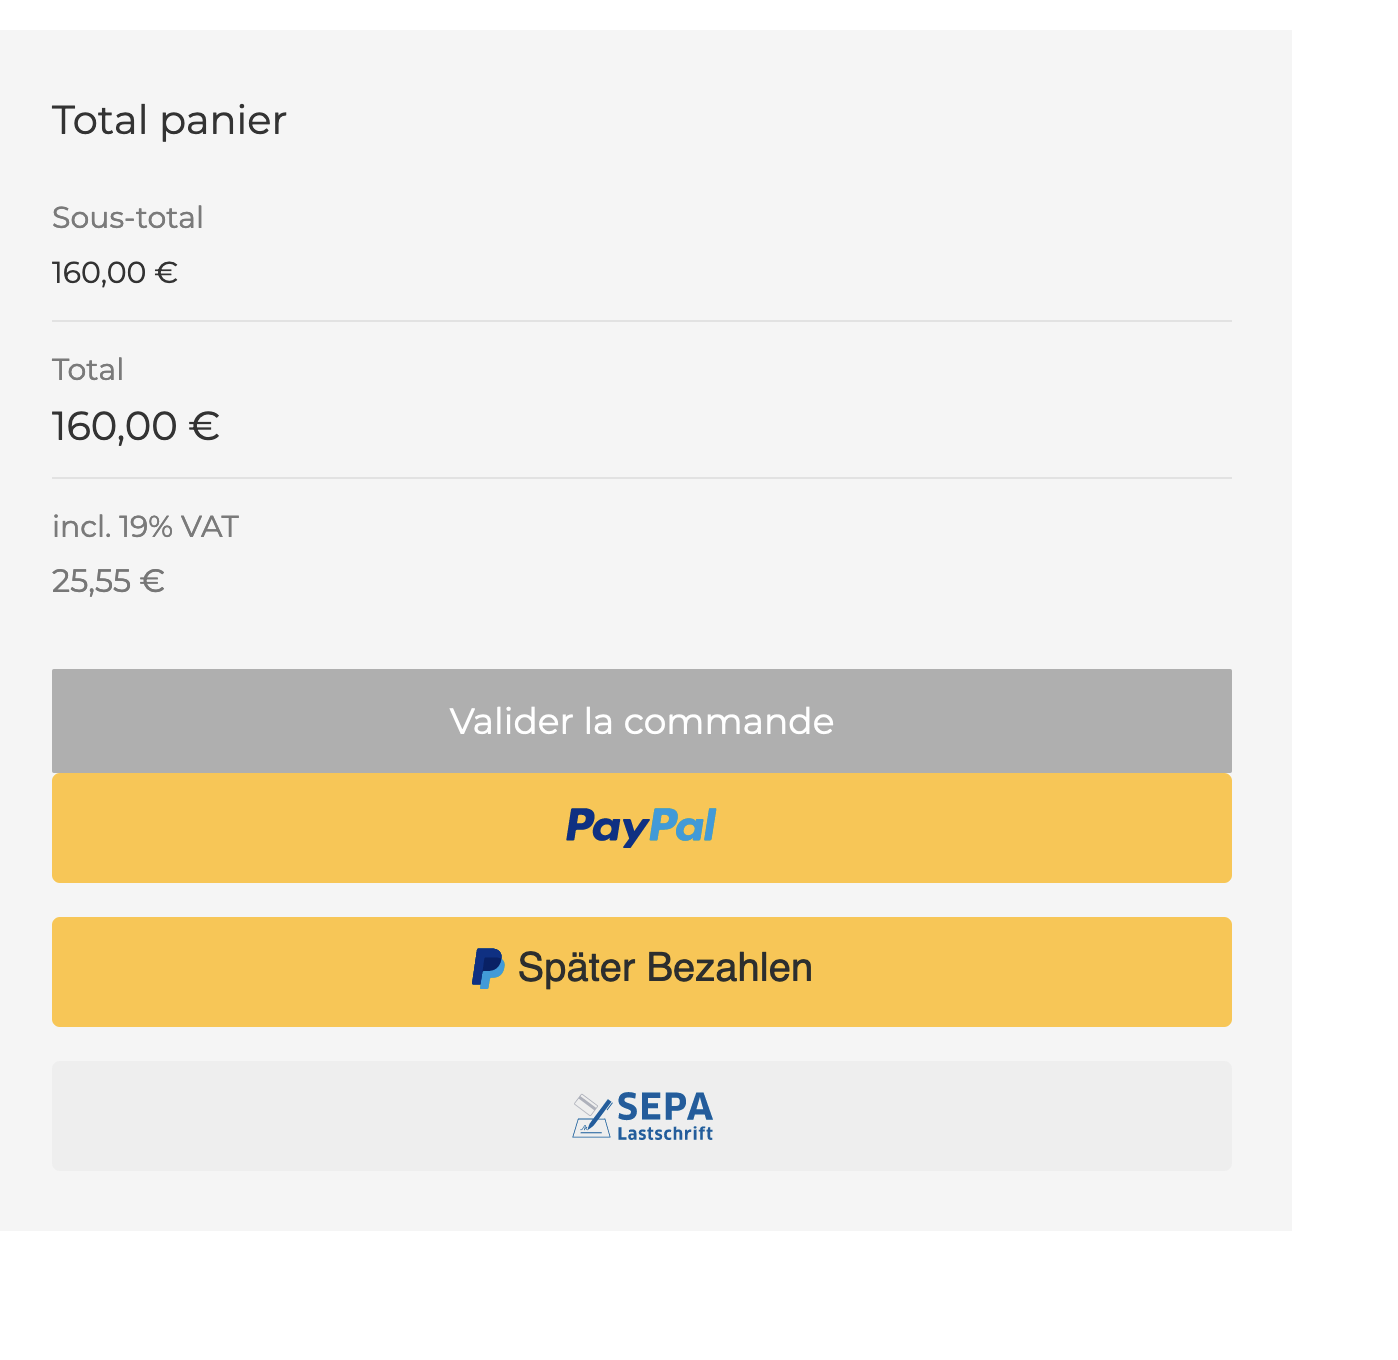Click the VAT amount 25,55 €
Image resolution: width=1398 pixels, height=1360 pixels.
point(108,581)
